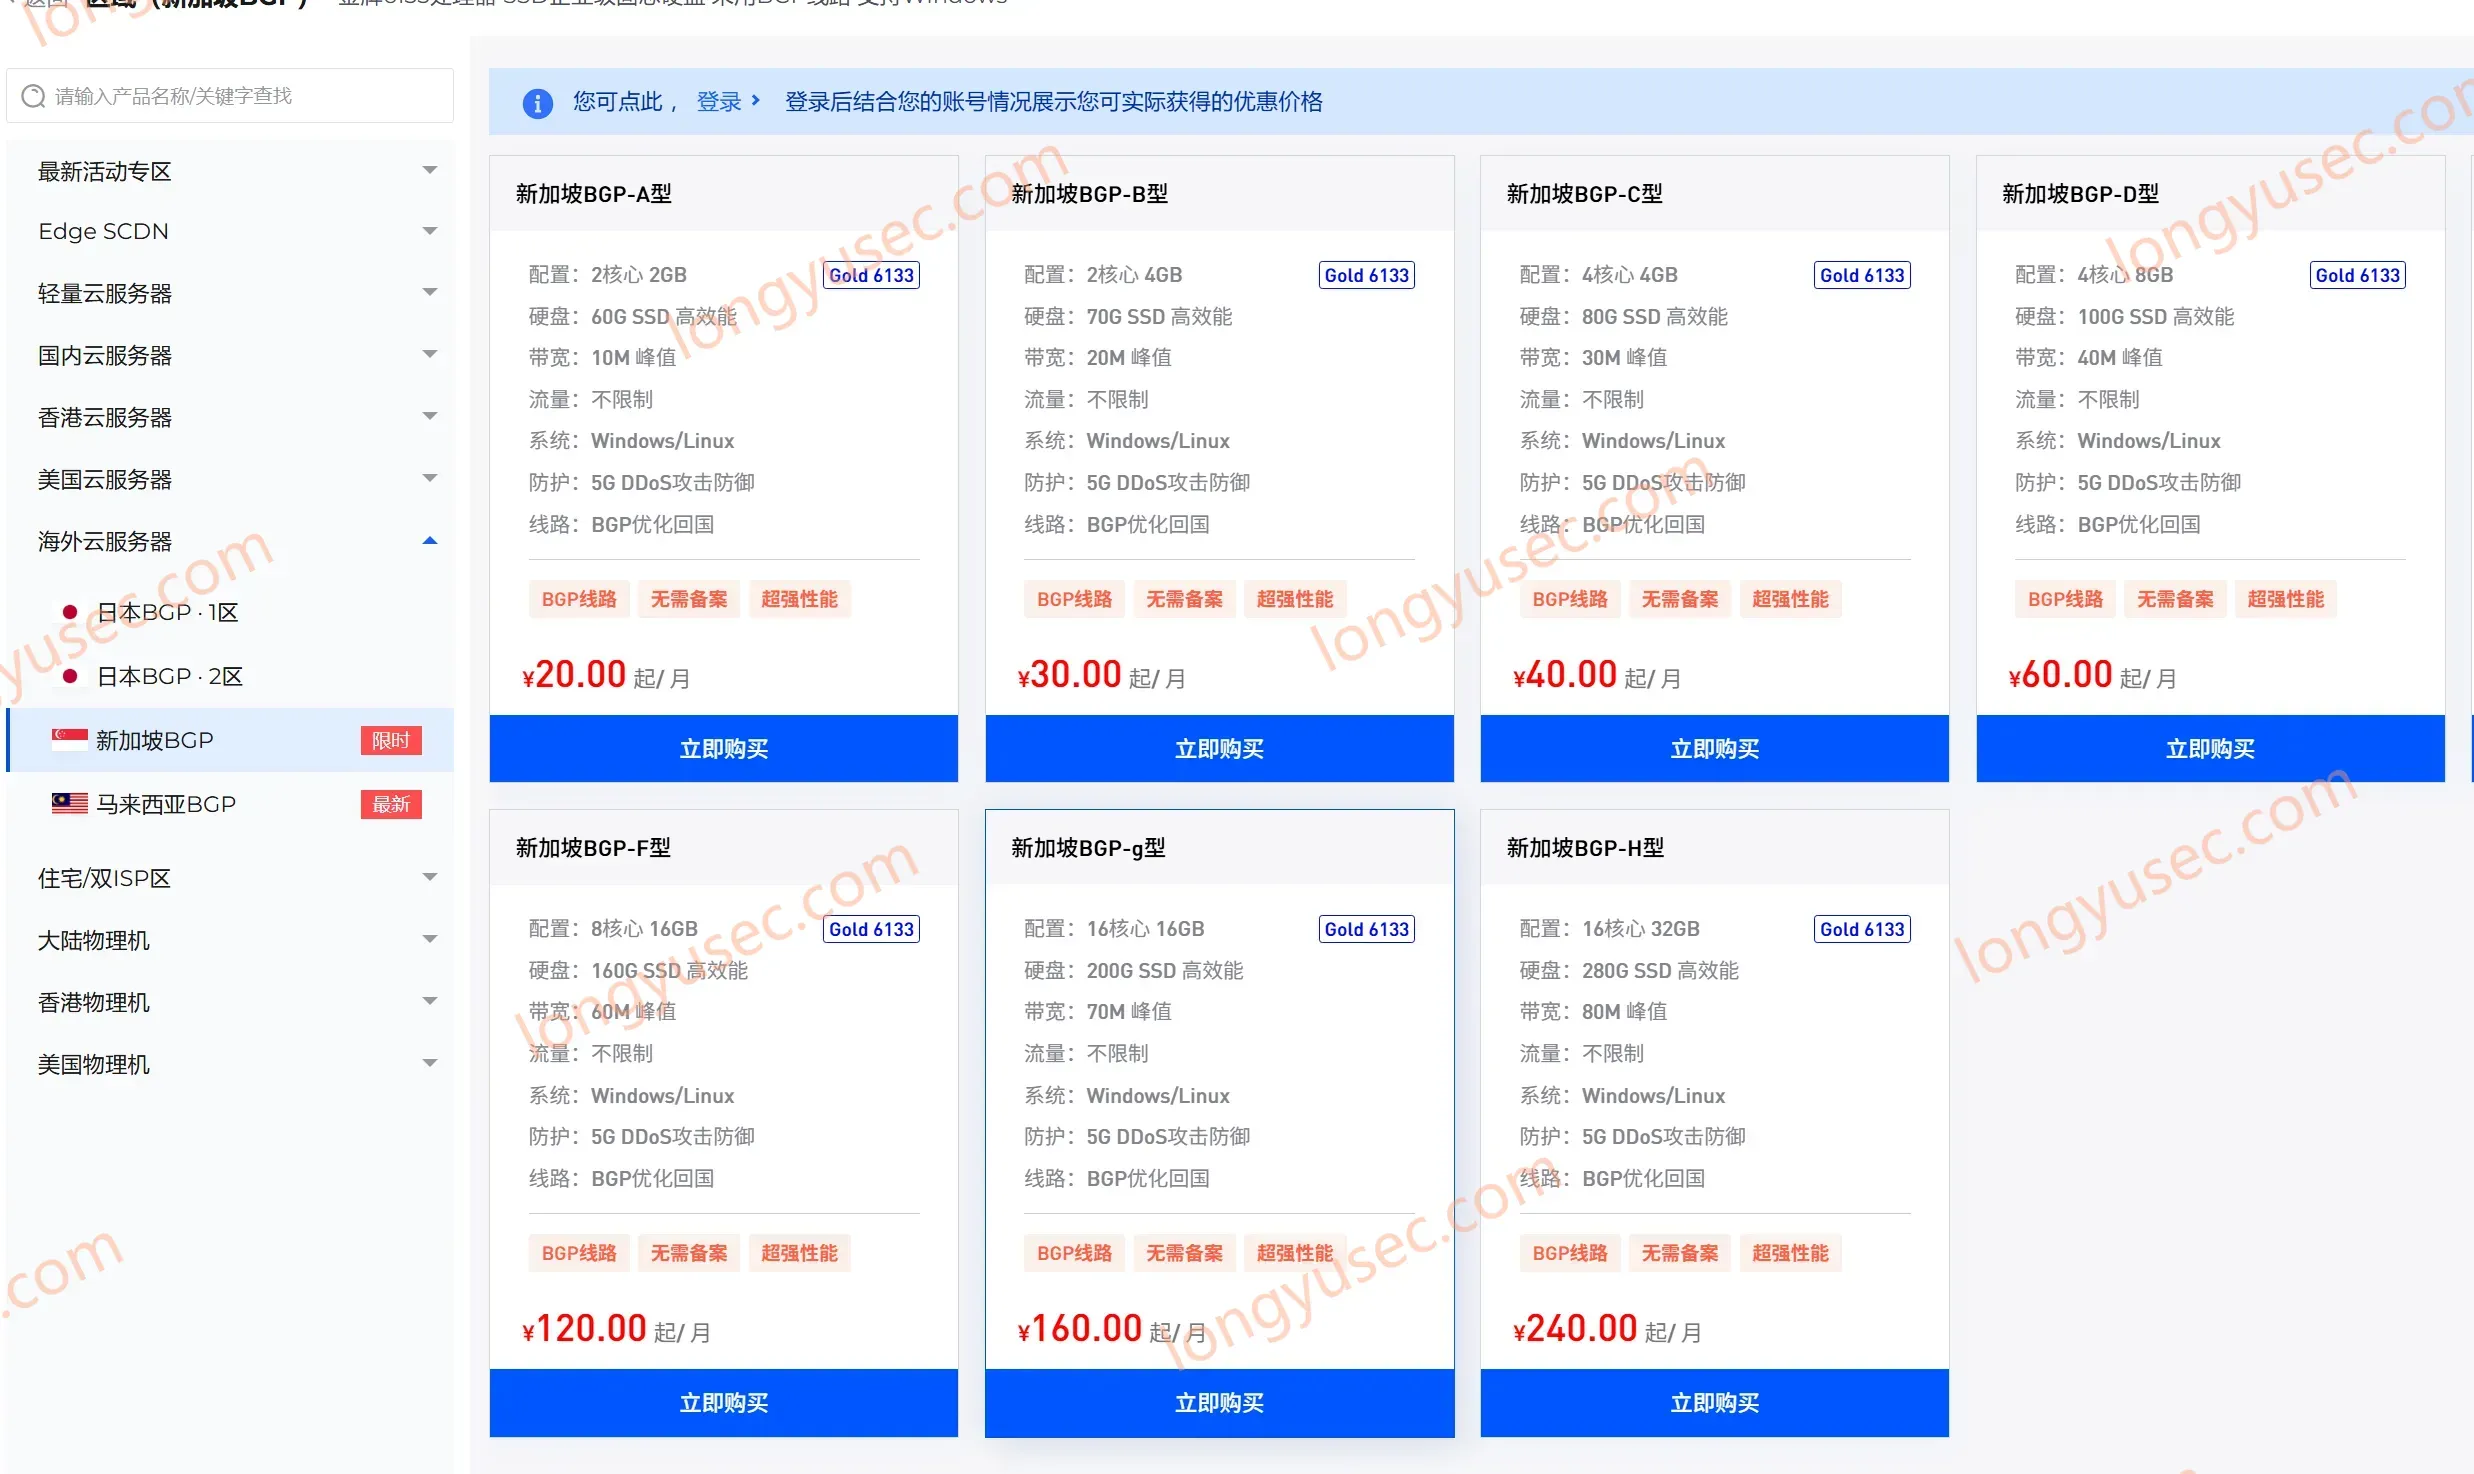The width and height of the screenshot is (2474, 1474).
Task: Click 硬盘: 280G SSD 高效能 text
Action: [x=1629, y=970]
